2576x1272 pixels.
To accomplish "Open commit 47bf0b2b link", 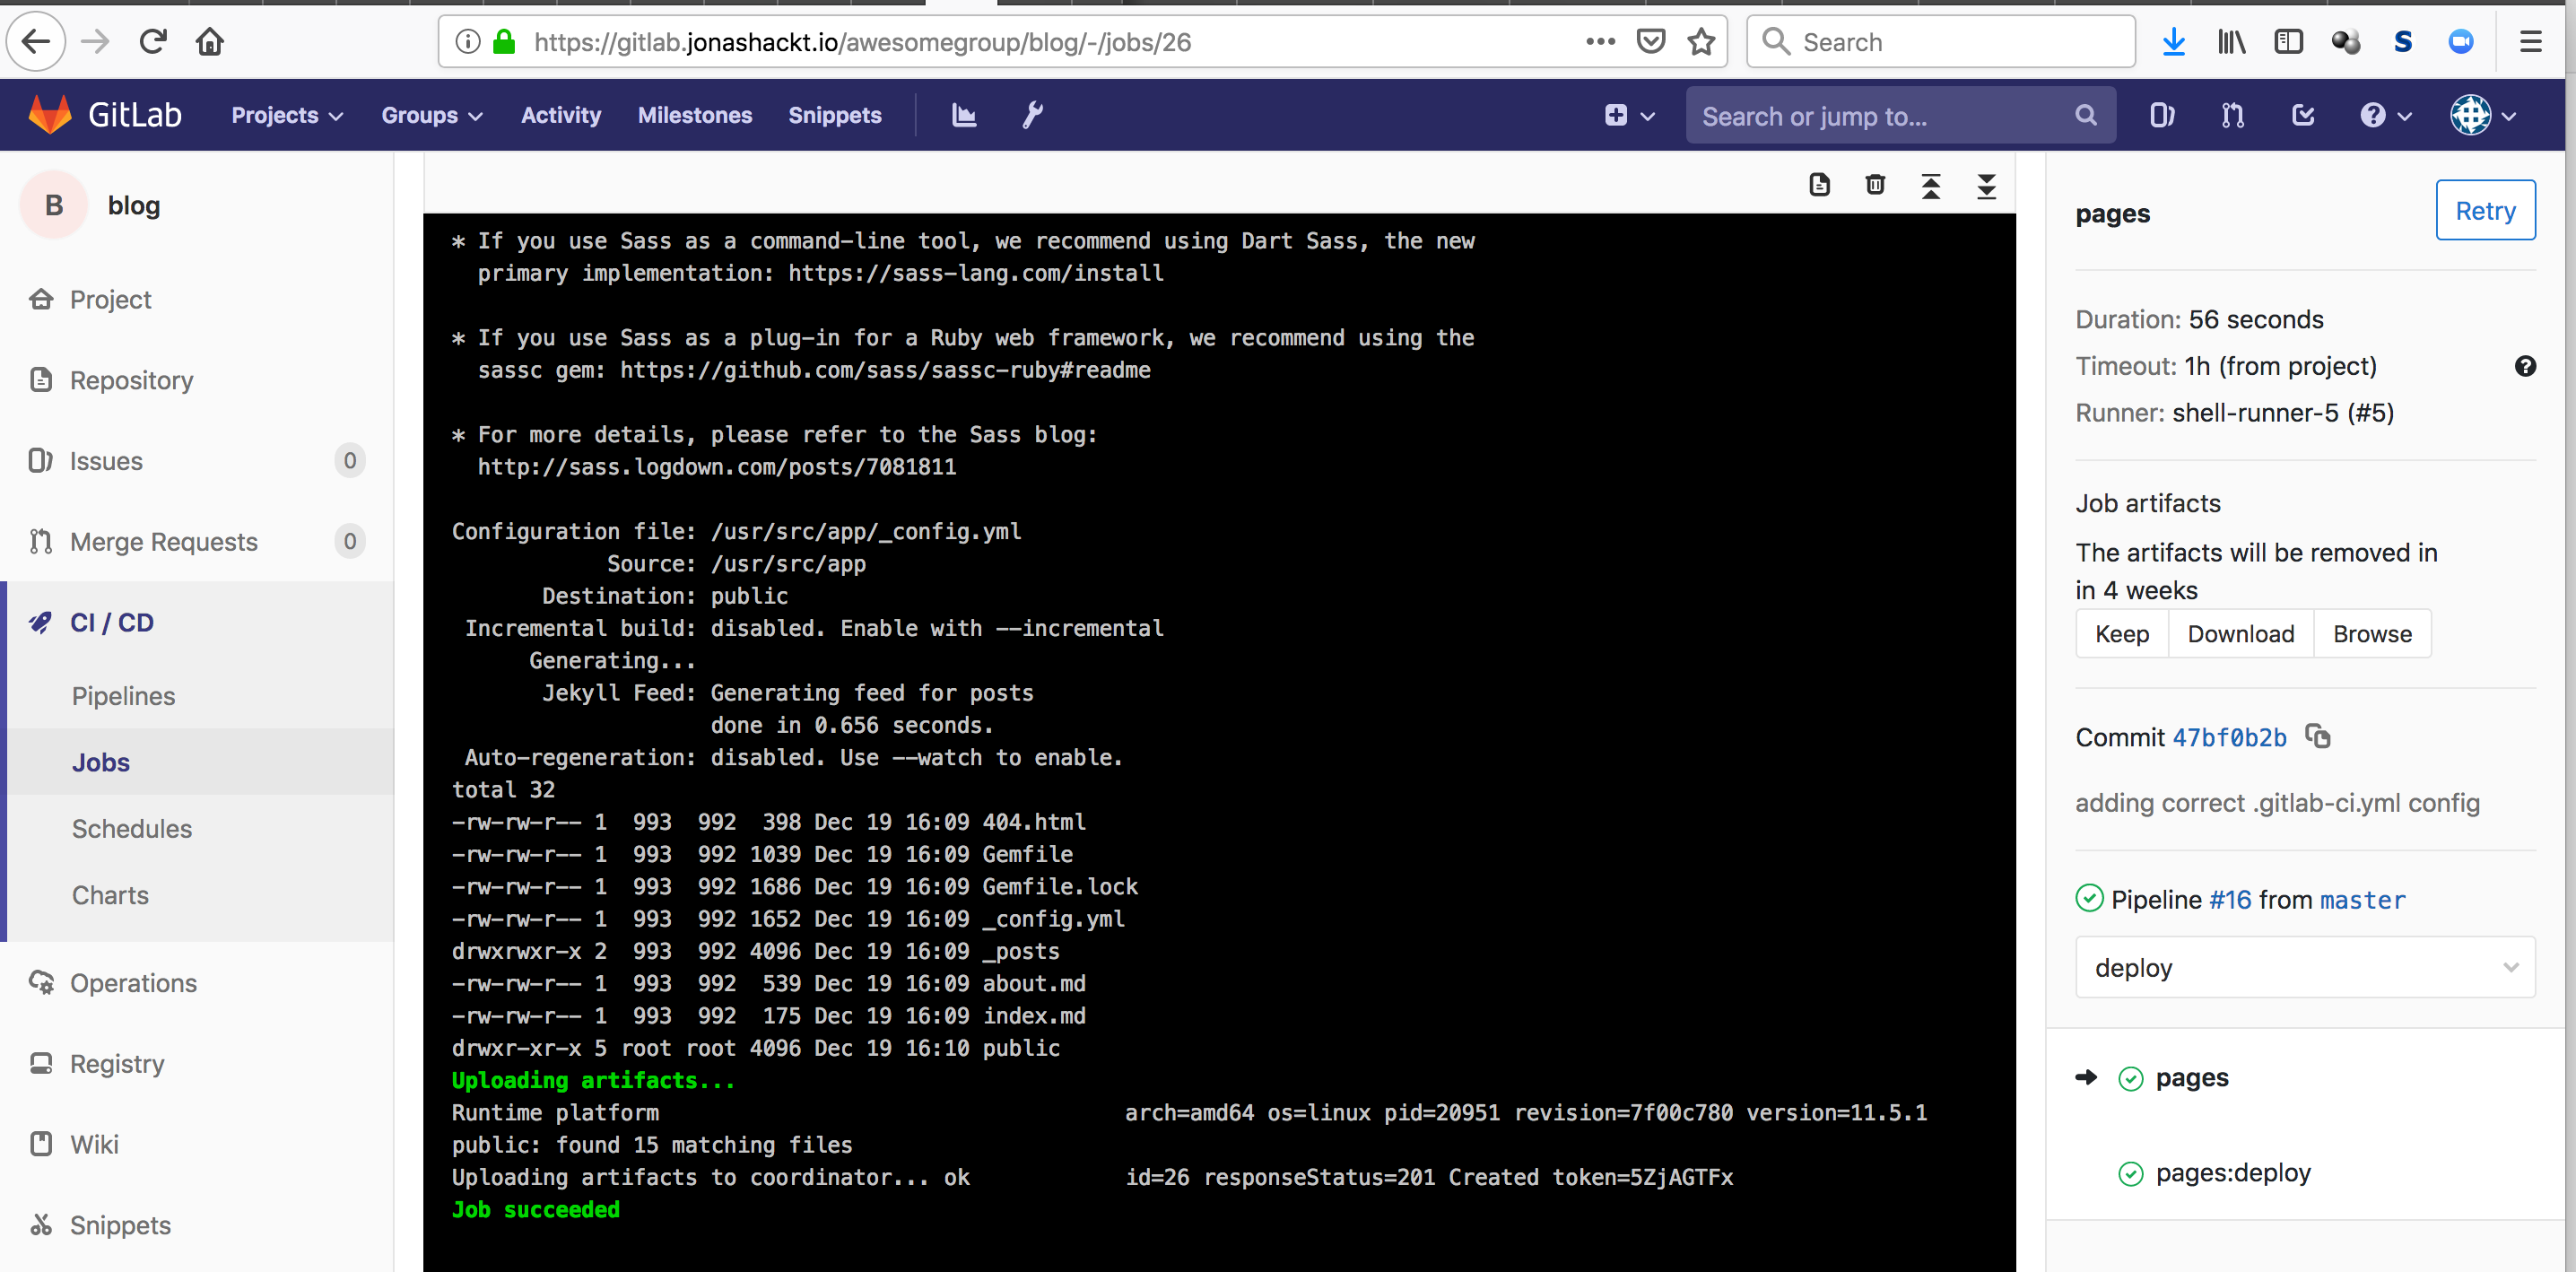I will pyautogui.click(x=2229, y=738).
